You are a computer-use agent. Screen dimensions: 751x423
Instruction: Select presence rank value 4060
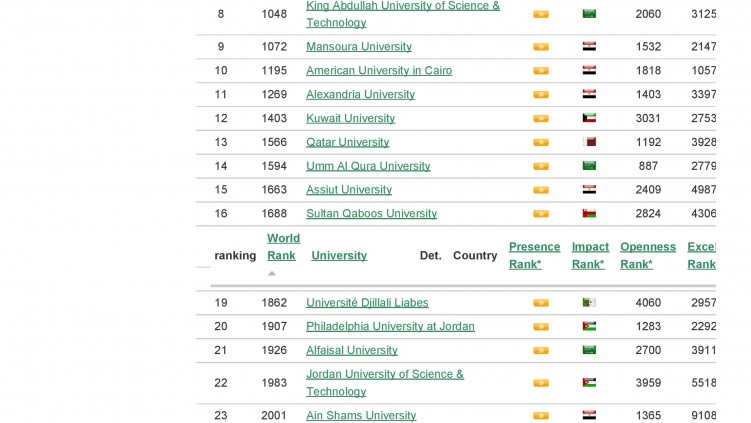coord(648,303)
